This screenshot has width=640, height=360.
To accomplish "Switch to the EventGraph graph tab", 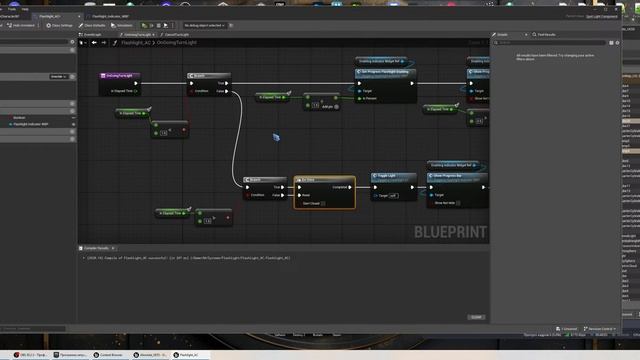I will click(x=91, y=35).
